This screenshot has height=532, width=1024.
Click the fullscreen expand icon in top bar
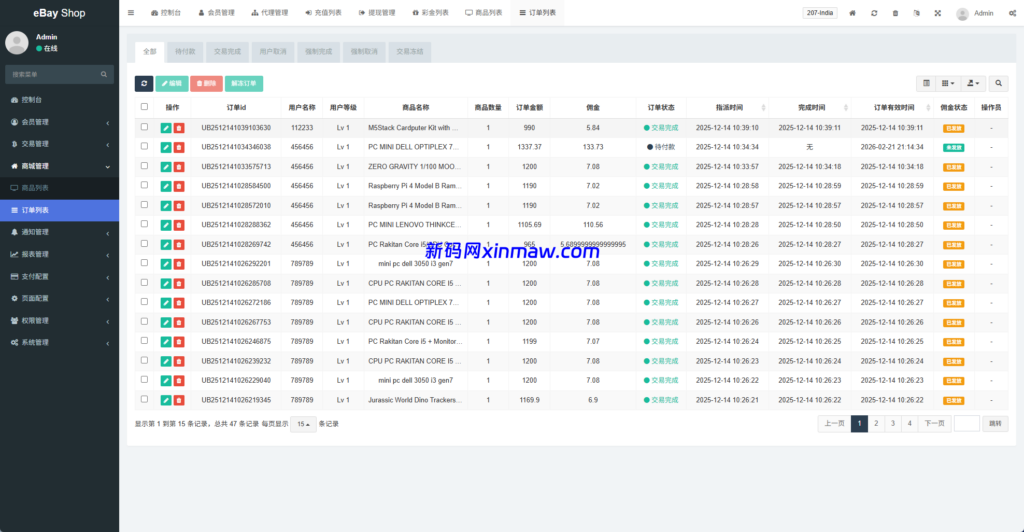pos(938,13)
